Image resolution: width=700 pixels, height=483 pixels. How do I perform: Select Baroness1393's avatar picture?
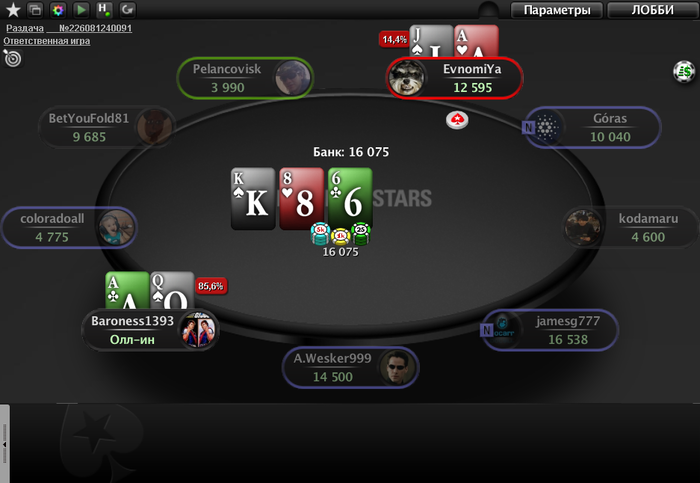[199, 330]
